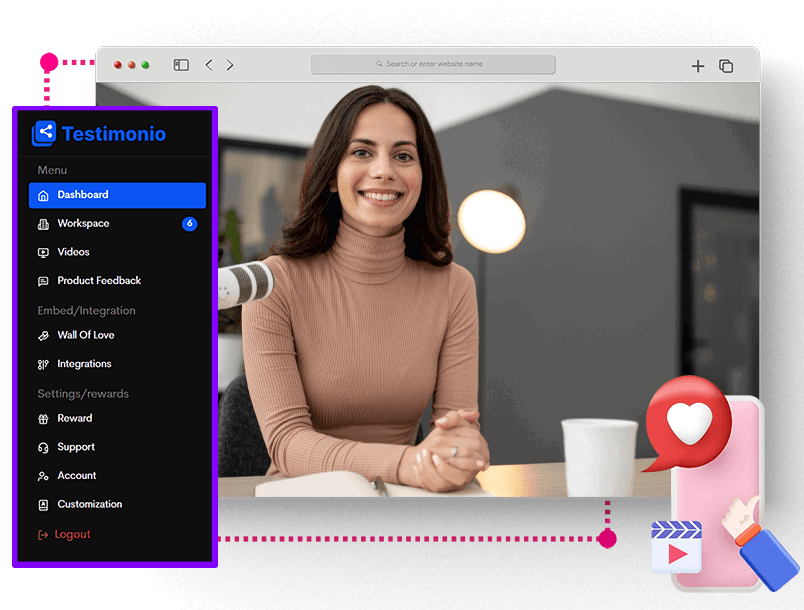Go back with the browser arrow
804x610 pixels.
(209, 65)
